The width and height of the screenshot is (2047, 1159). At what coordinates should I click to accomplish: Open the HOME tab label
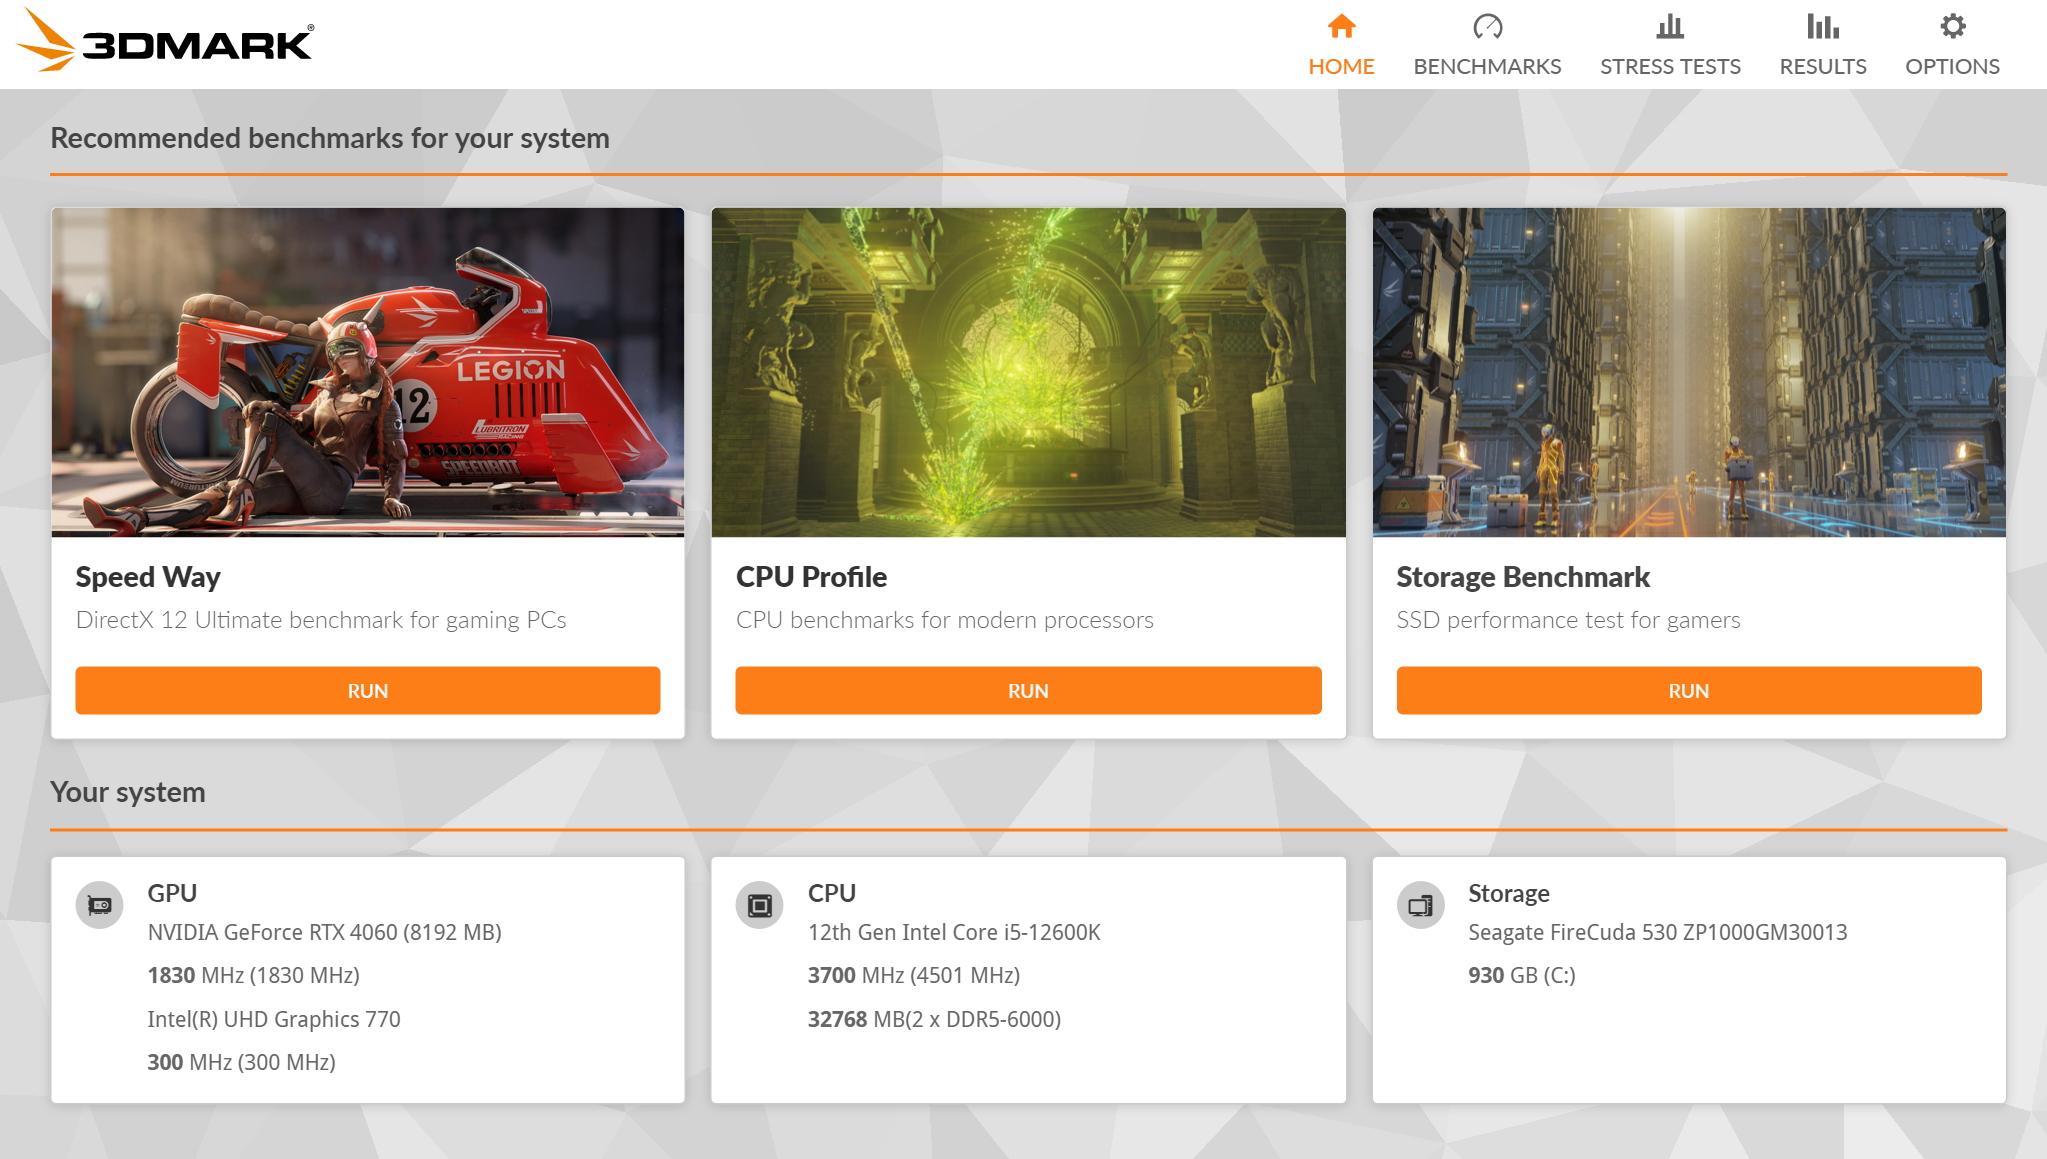pos(1341,66)
